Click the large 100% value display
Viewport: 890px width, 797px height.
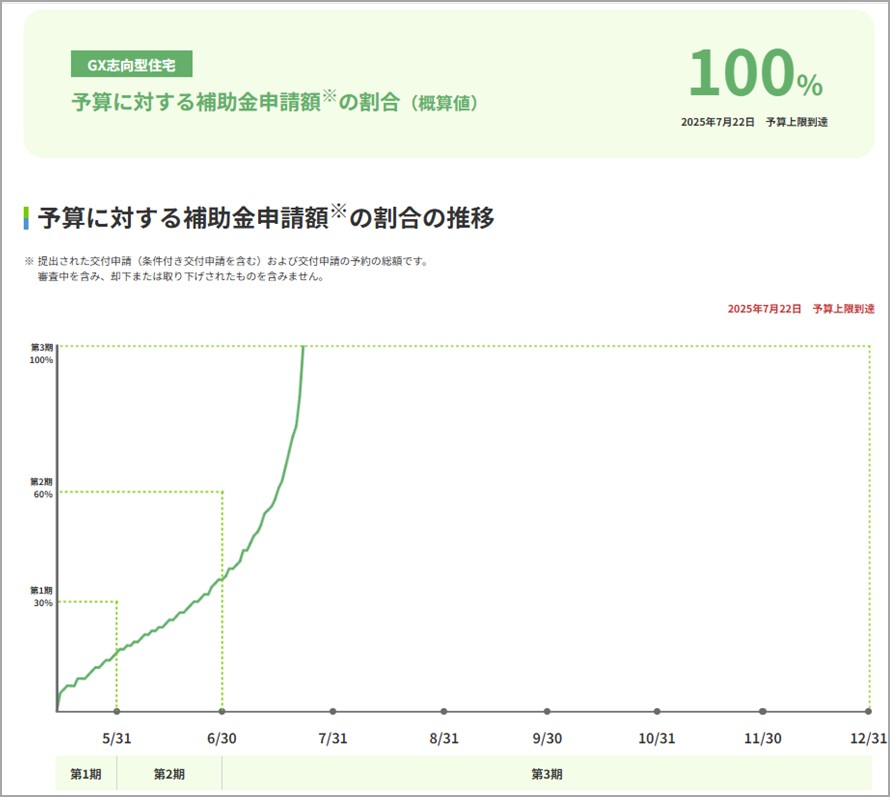coord(755,71)
